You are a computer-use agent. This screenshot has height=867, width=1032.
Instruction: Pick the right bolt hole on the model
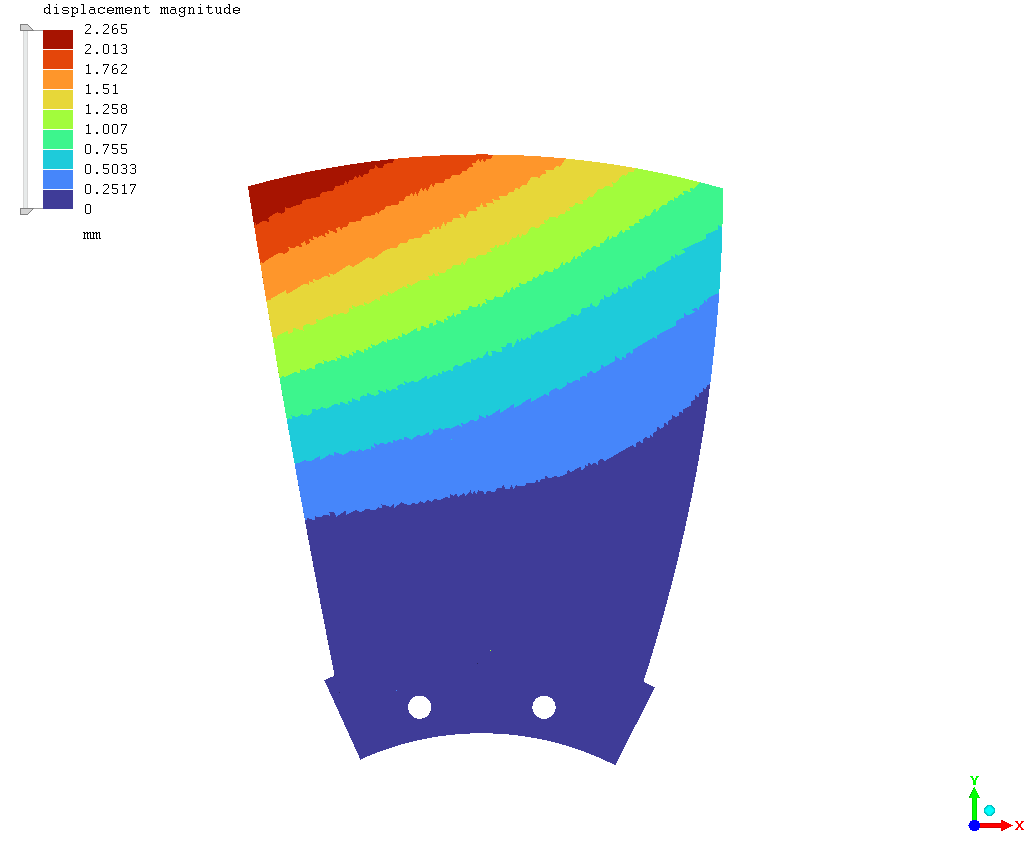pyautogui.click(x=544, y=707)
